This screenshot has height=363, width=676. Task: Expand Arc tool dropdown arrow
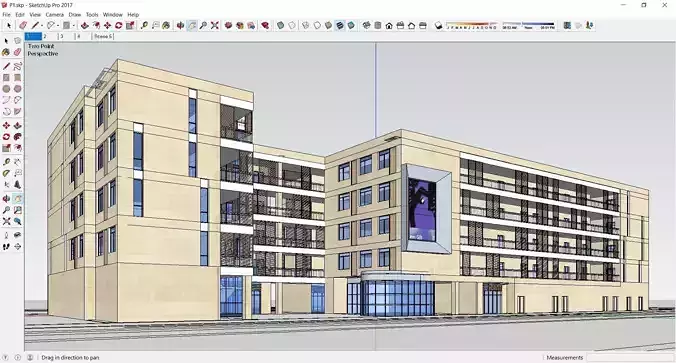coord(58,26)
